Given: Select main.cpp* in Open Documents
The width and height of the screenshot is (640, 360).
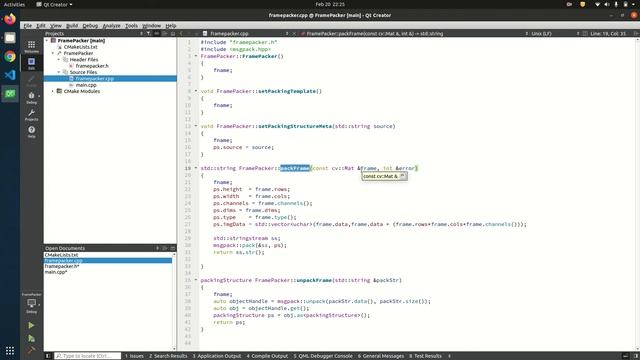Looking at the screenshot, I should (x=56, y=272).
